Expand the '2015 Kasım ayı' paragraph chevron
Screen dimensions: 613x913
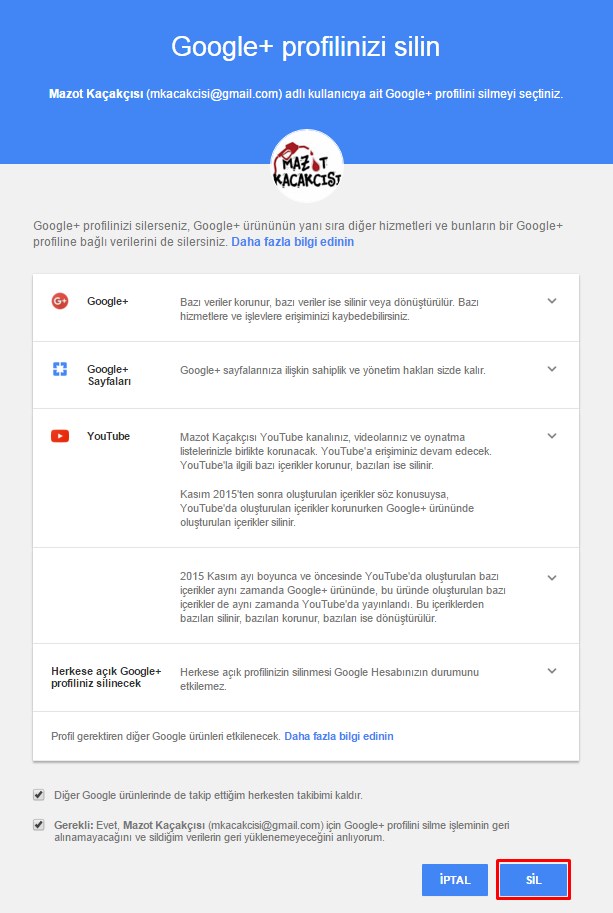(x=552, y=578)
